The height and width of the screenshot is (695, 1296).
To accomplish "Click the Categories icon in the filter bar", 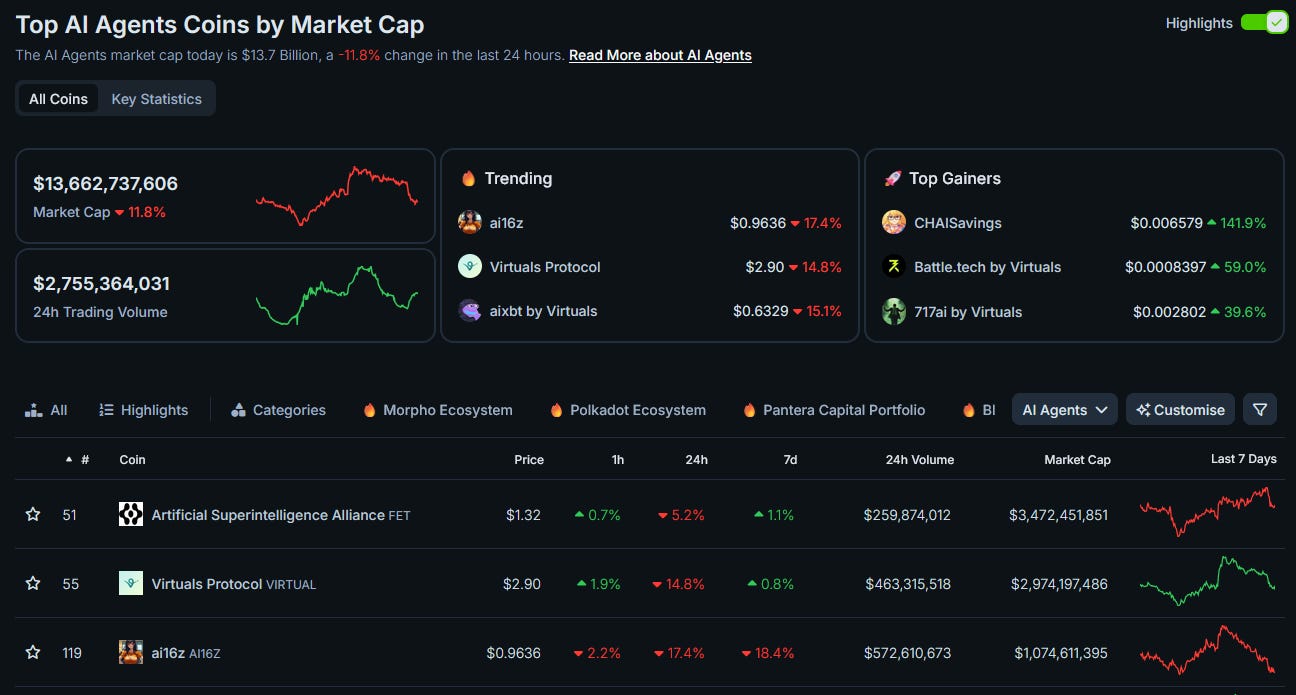I will pos(238,409).
